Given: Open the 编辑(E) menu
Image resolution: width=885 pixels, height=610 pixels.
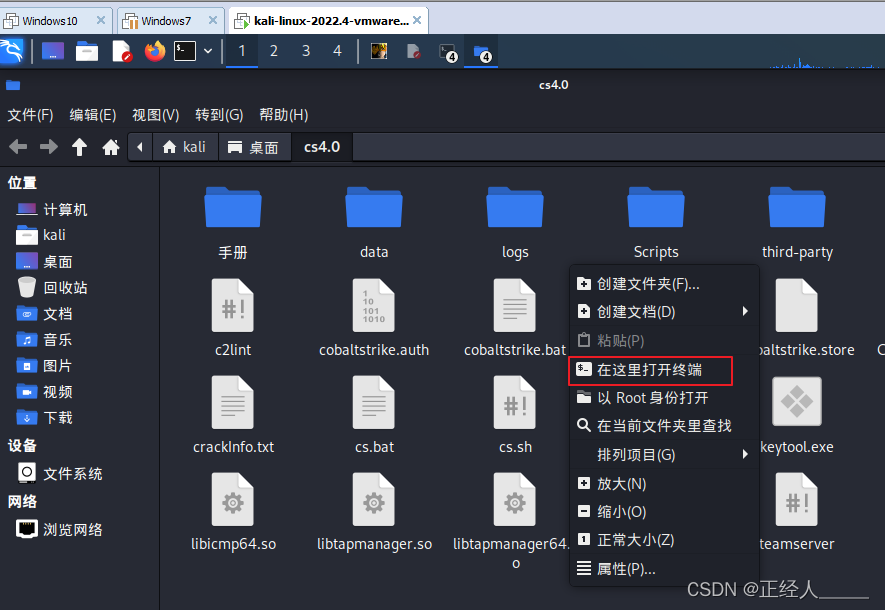Looking at the screenshot, I should [93, 115].
